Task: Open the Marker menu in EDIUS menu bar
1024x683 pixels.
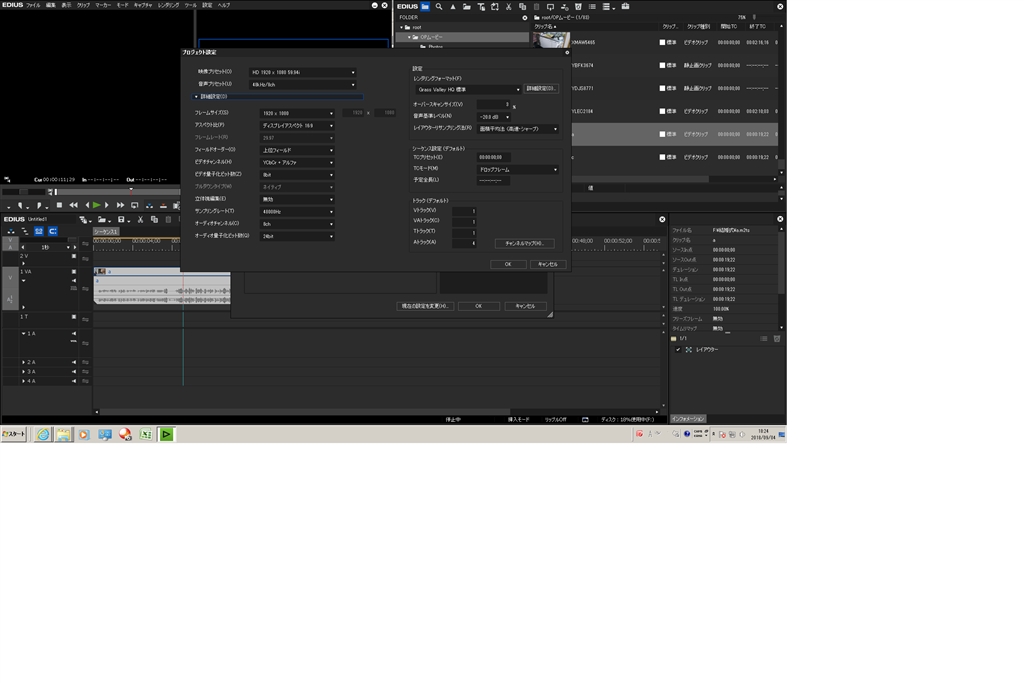Action: point(103,5)
